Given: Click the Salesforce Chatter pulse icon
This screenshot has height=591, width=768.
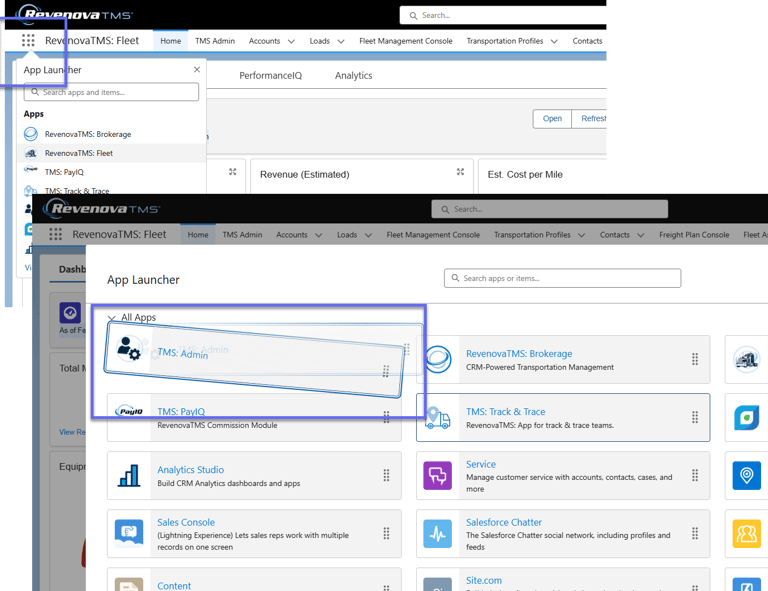Looking at the screenshot, I should [x=437, y=533].
